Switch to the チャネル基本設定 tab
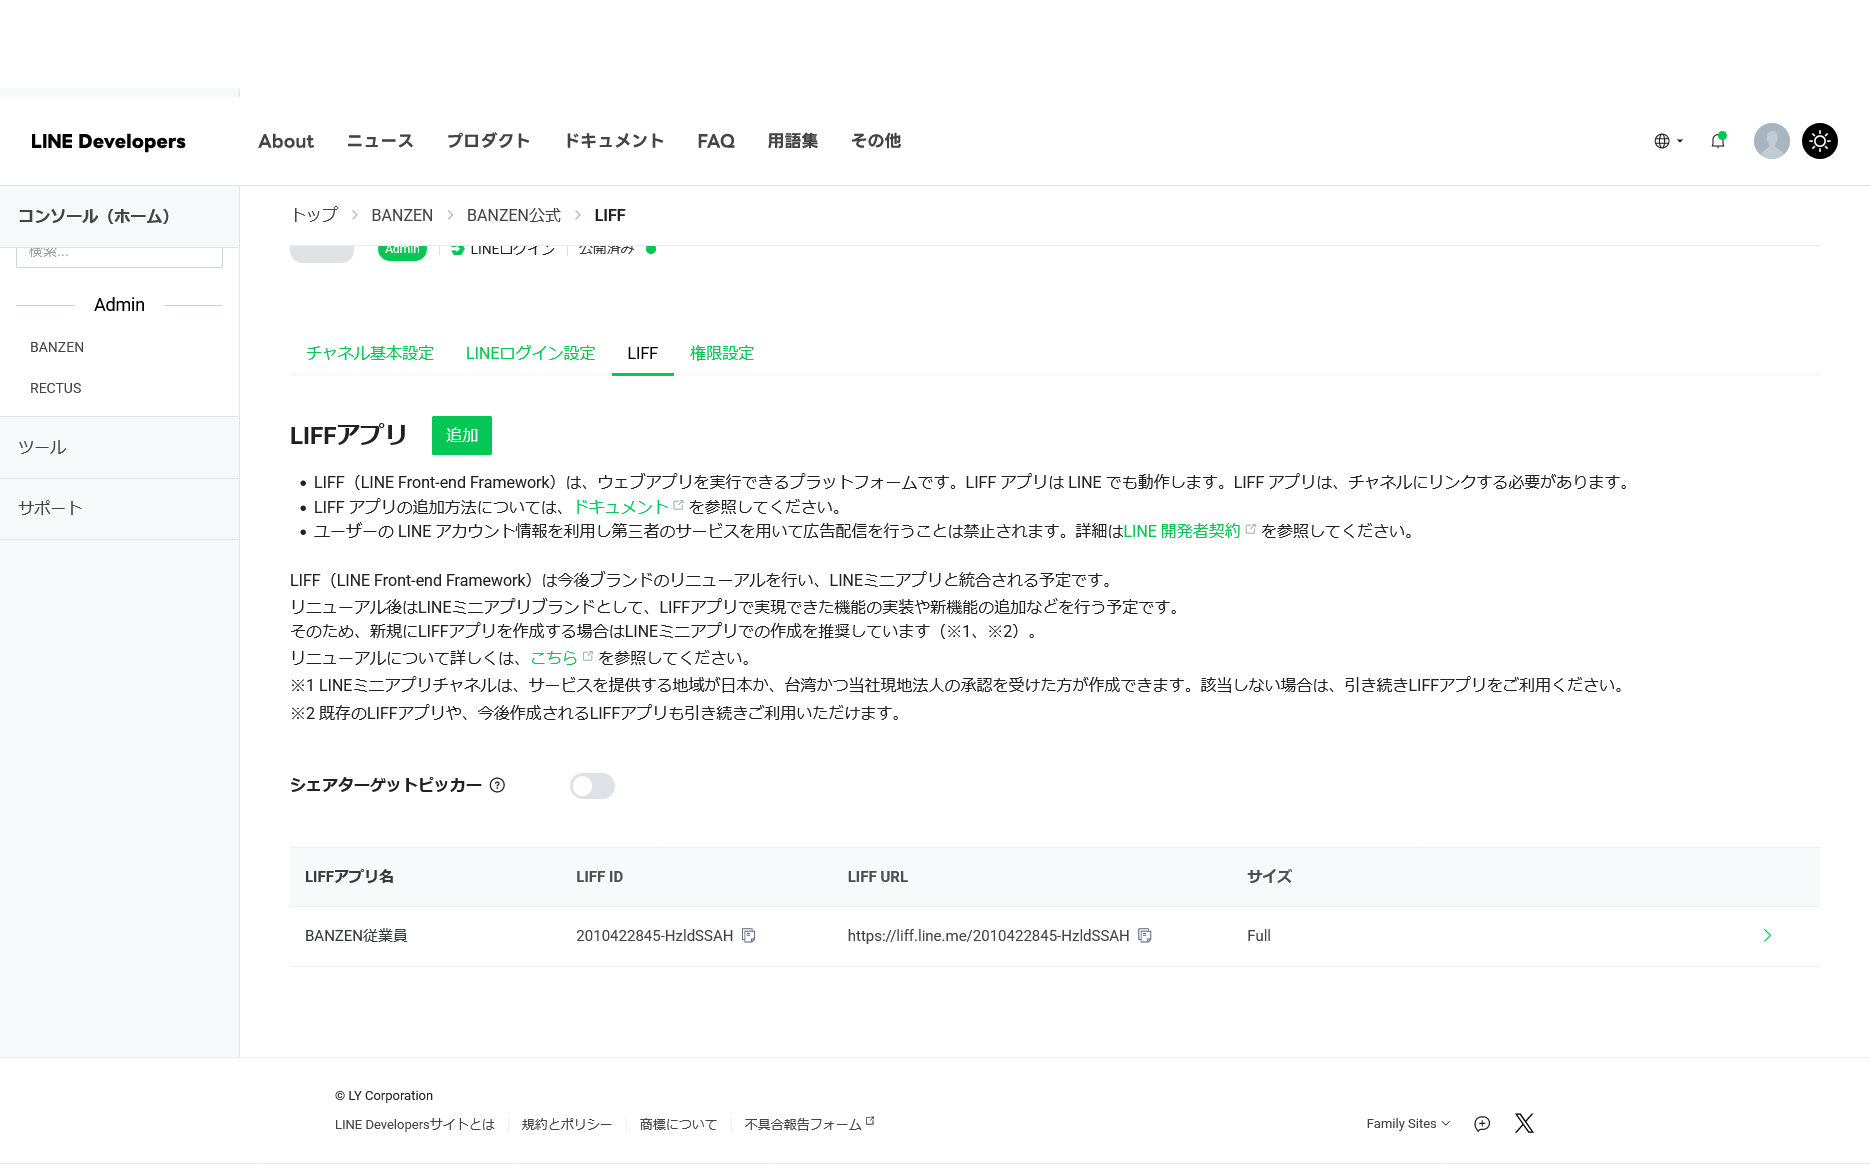 click(370, 353)
